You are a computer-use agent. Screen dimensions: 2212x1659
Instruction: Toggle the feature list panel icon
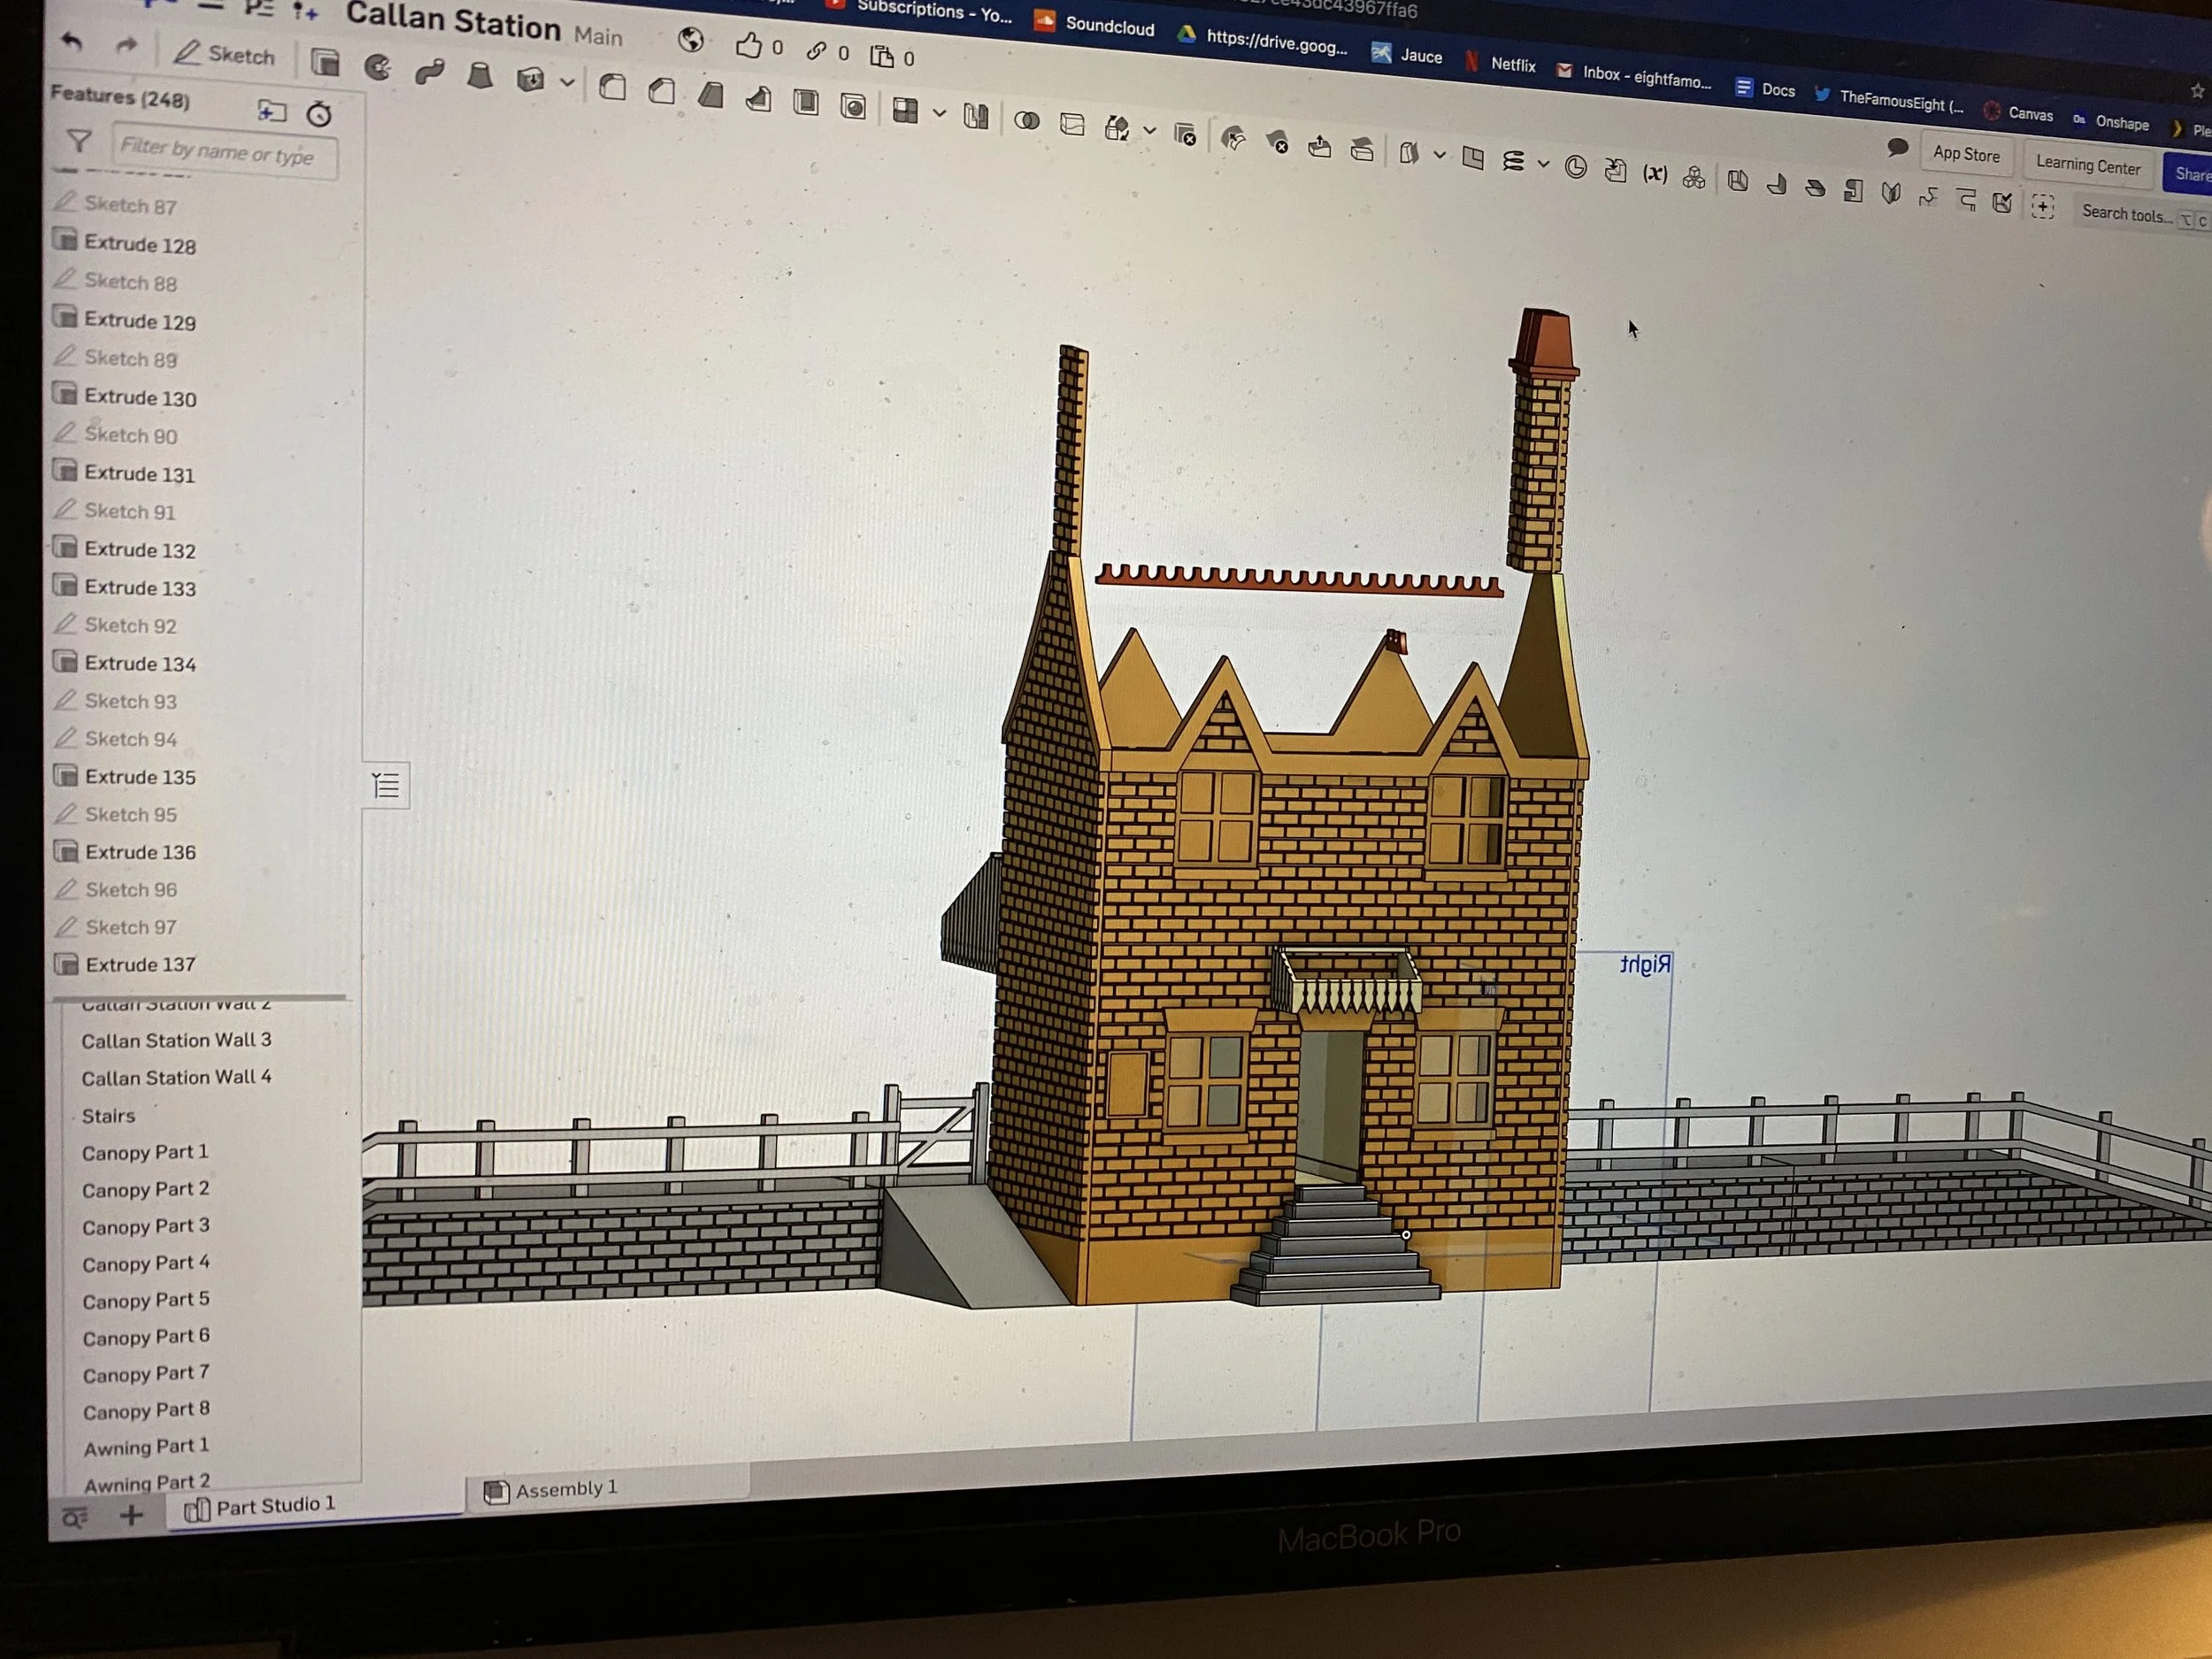point(386,785)
